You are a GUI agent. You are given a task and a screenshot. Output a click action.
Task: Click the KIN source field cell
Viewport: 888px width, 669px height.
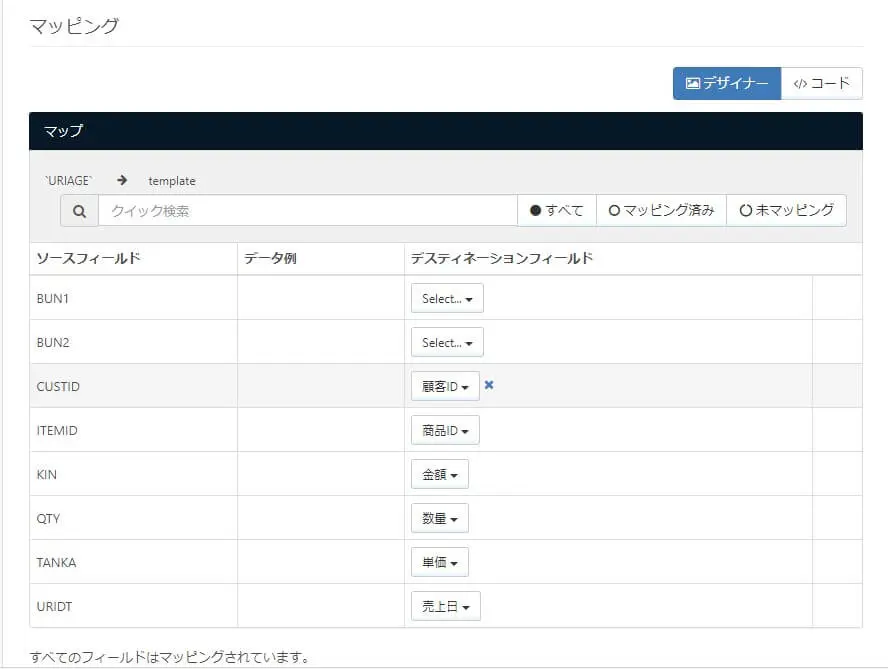click(133, 474)
